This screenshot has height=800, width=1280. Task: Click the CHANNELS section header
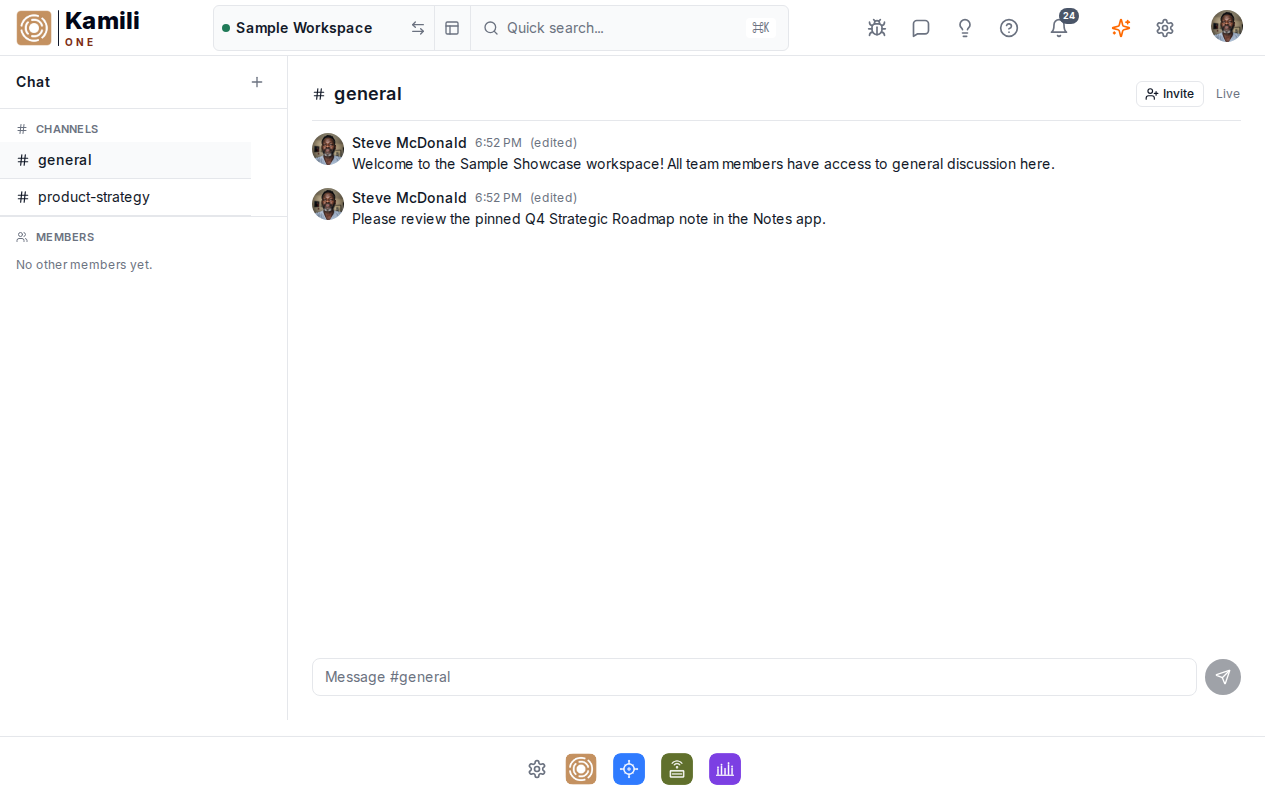(57, 129)
